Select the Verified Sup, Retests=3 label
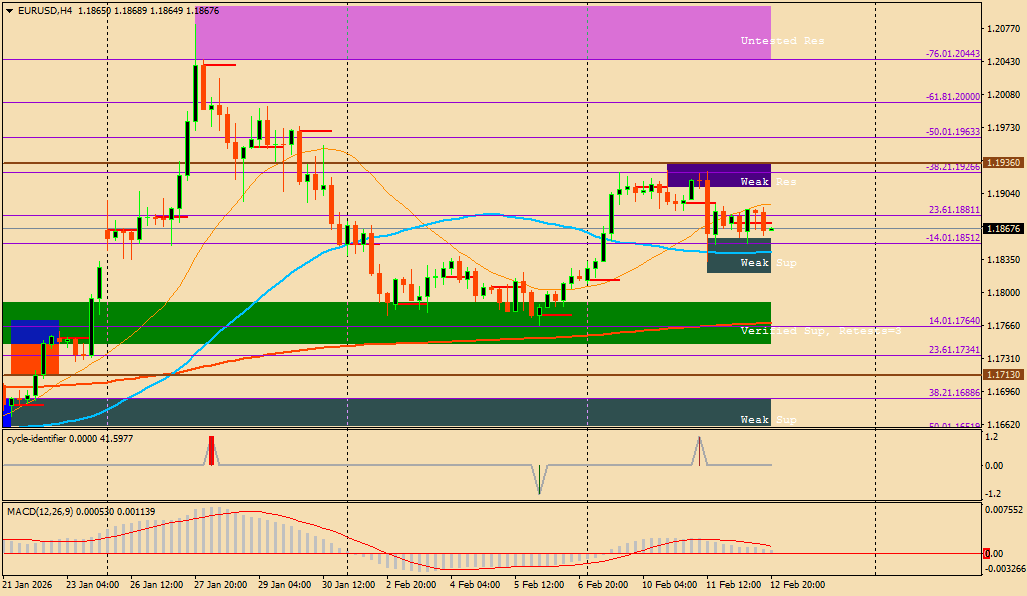Image resolution: width=1027 pixels, height=596 pixels. pyautogui.click(x=821, y=331)
